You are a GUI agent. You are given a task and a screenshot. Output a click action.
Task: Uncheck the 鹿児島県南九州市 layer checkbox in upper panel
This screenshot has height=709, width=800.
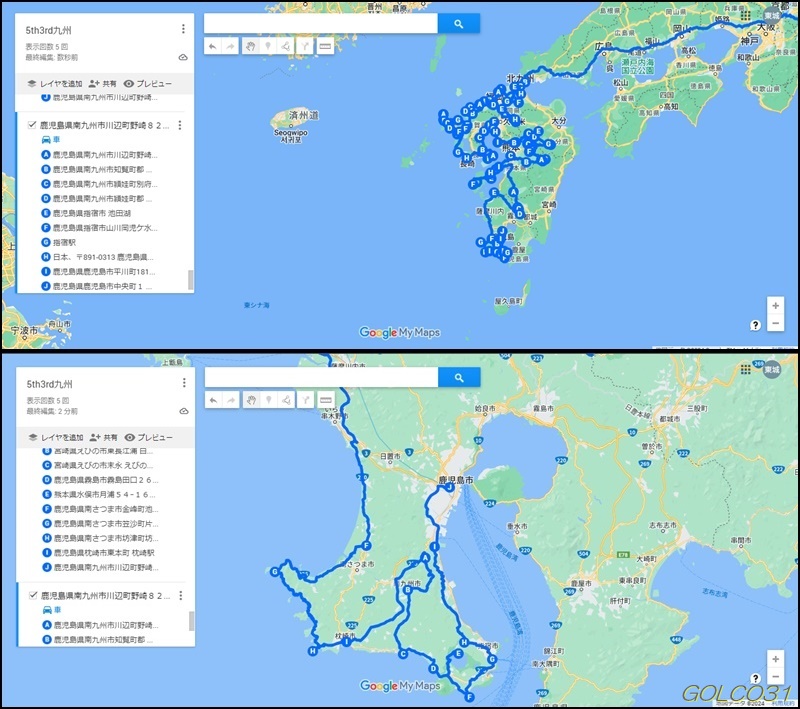pos(31,126)
